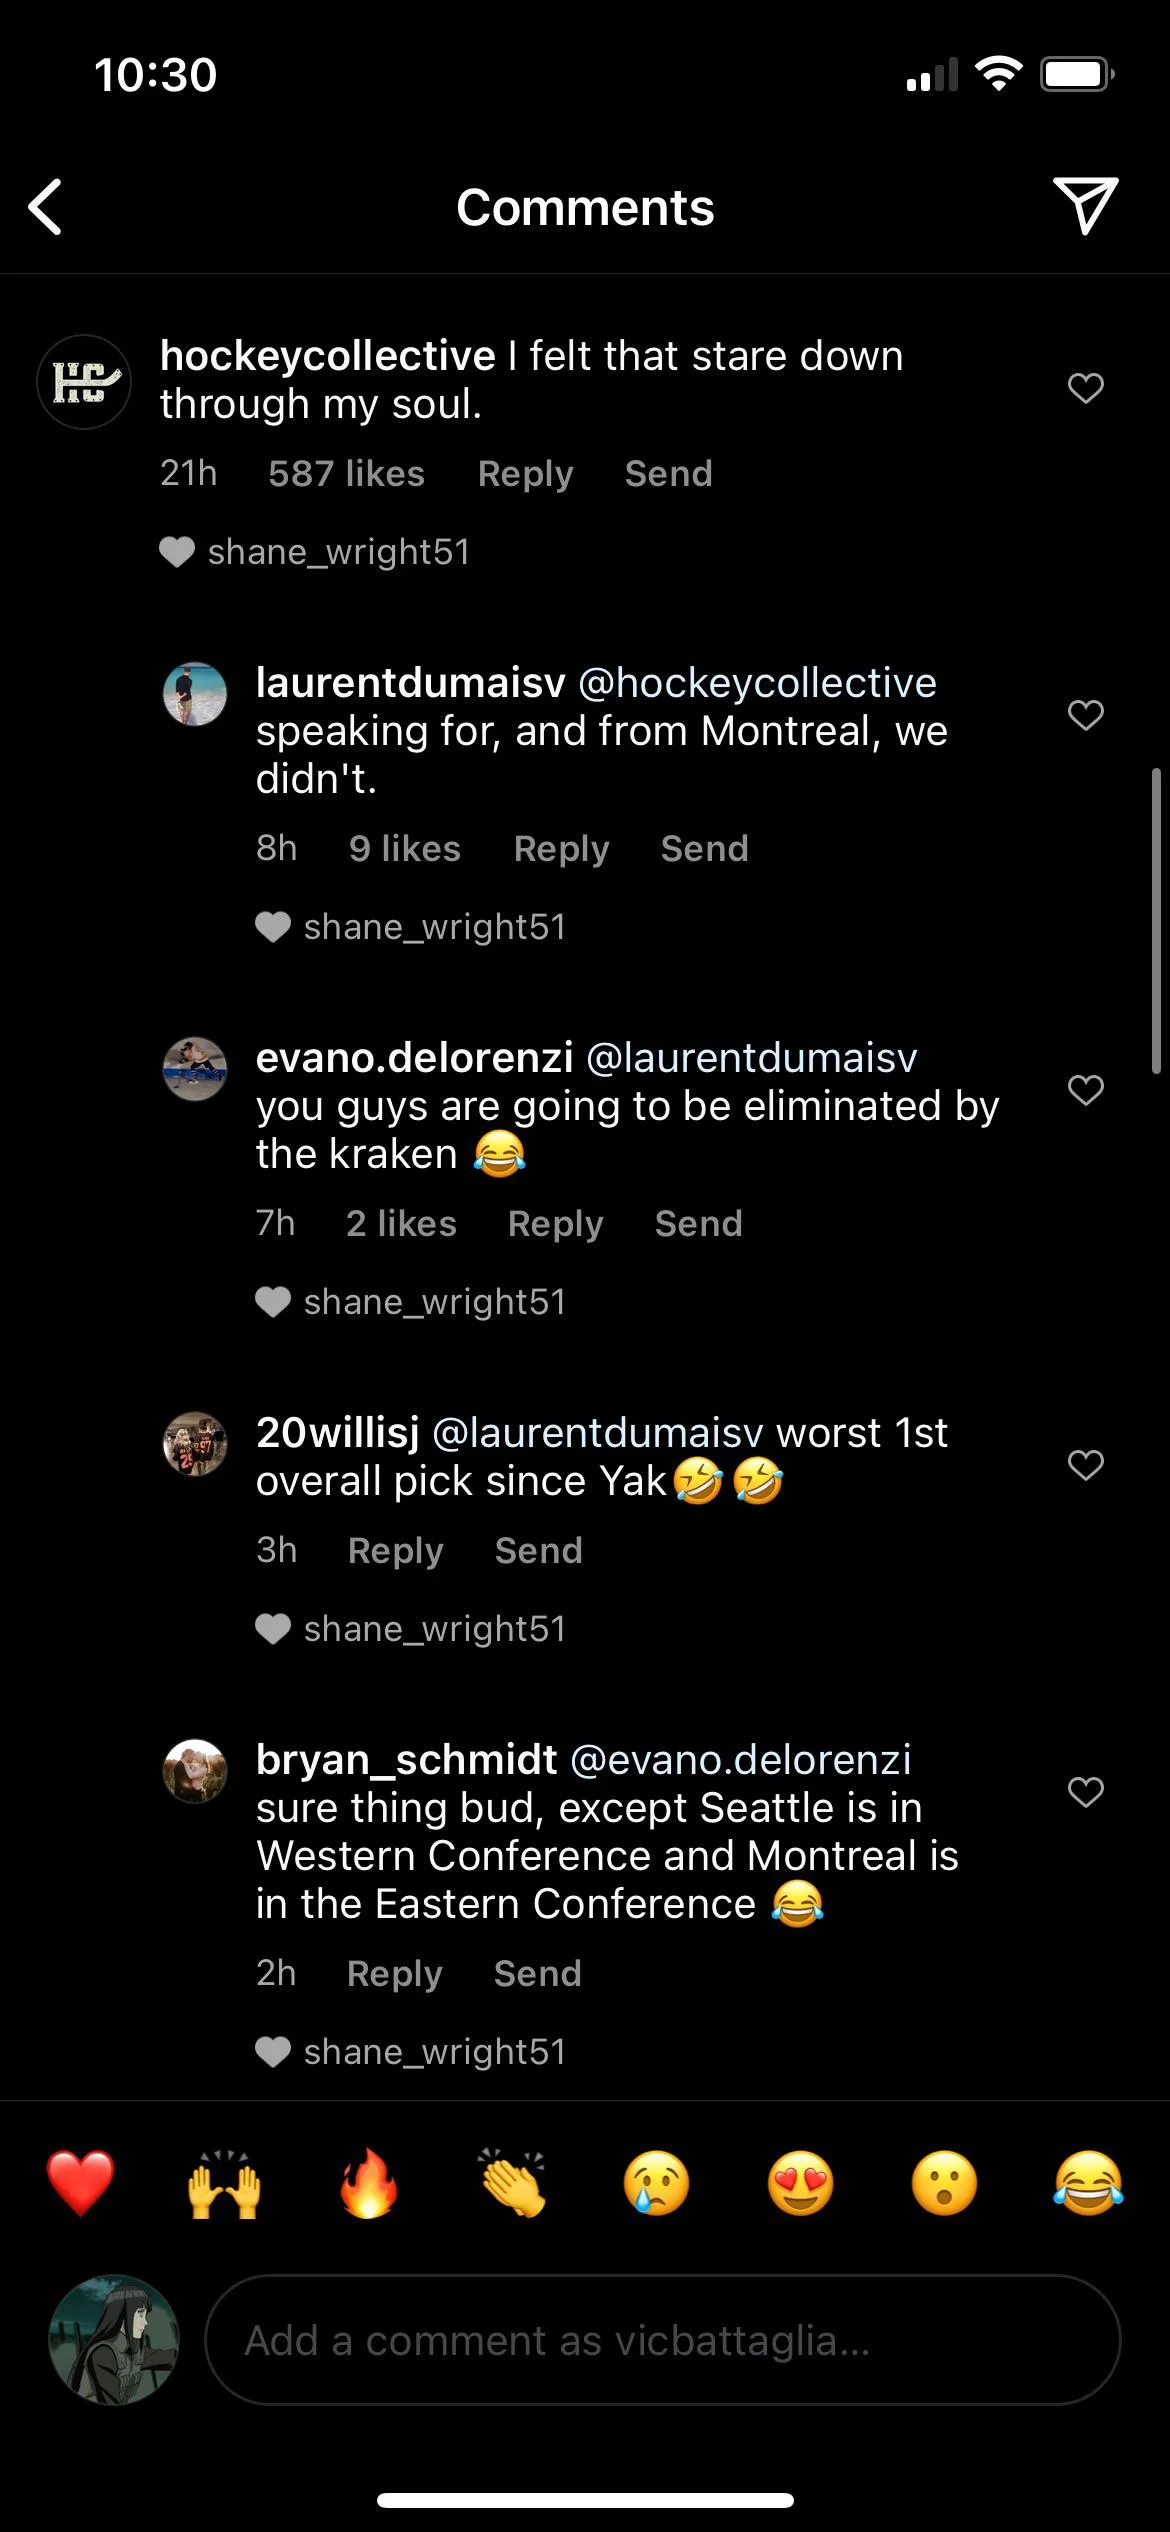Send bryan_schmidt's comment to someone
This screenshot has width=1170, height=2532.
tap(537, 1973)
